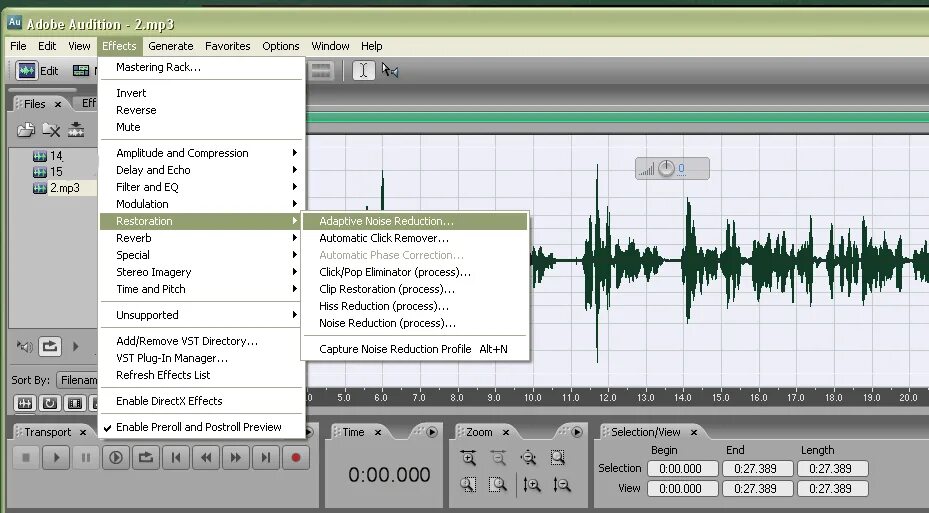
Task: Choose Automatic Click Remover effect
Action: point(415,238)
